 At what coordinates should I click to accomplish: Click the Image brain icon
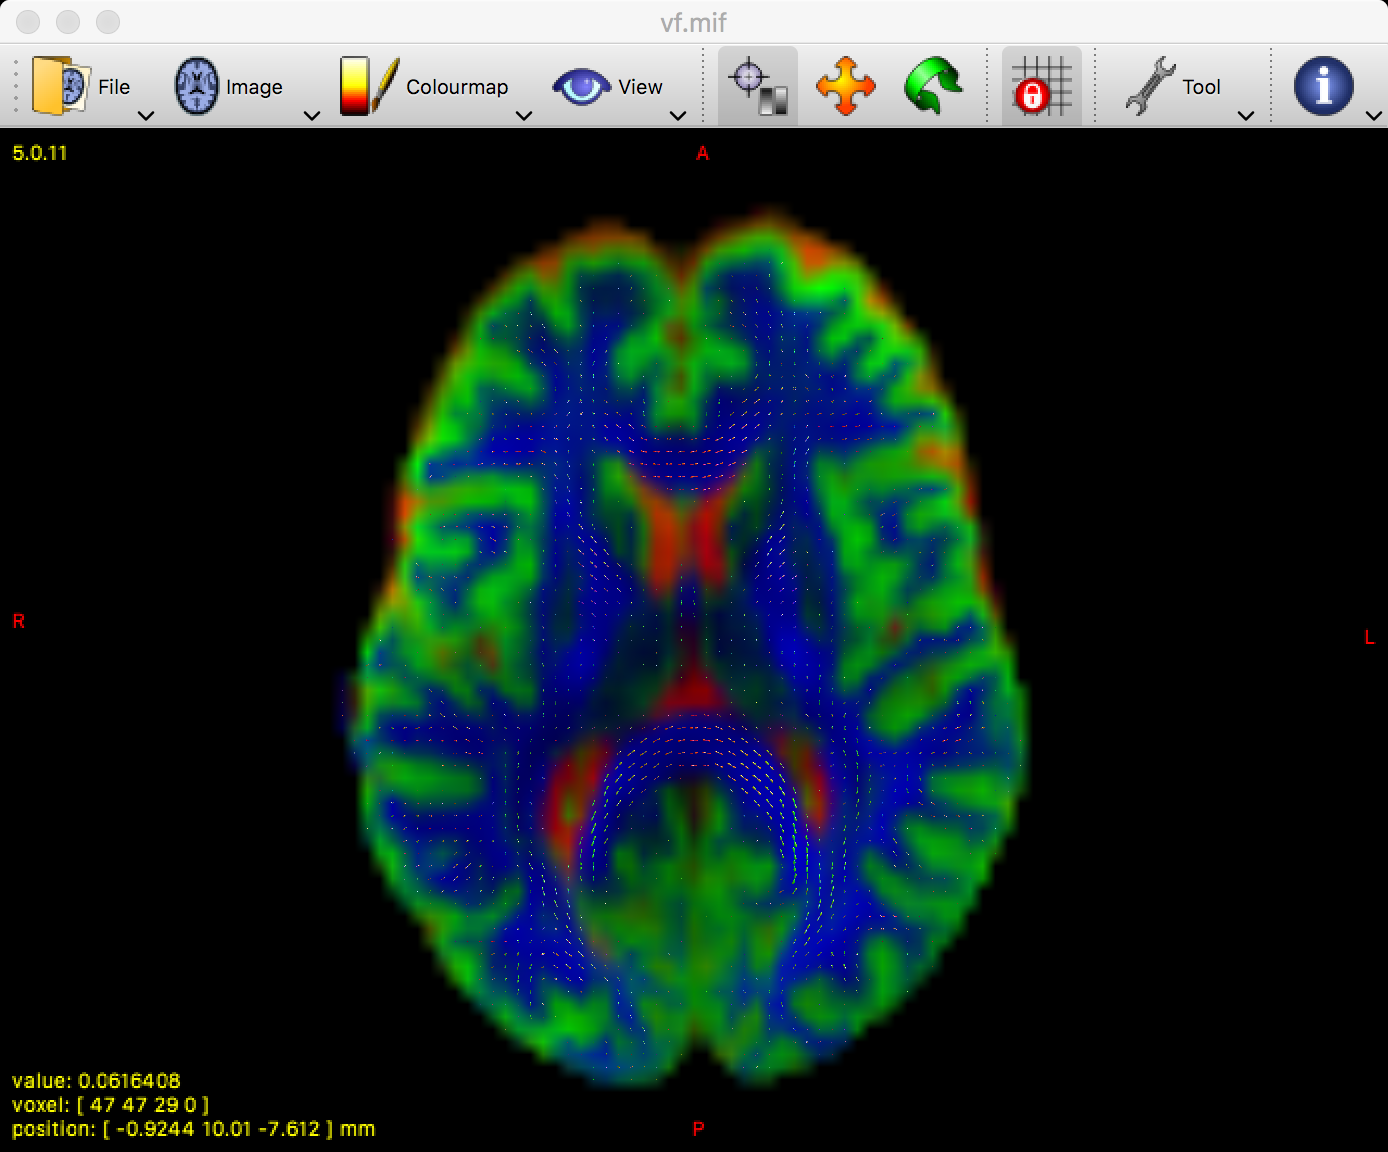click(196, 86)
